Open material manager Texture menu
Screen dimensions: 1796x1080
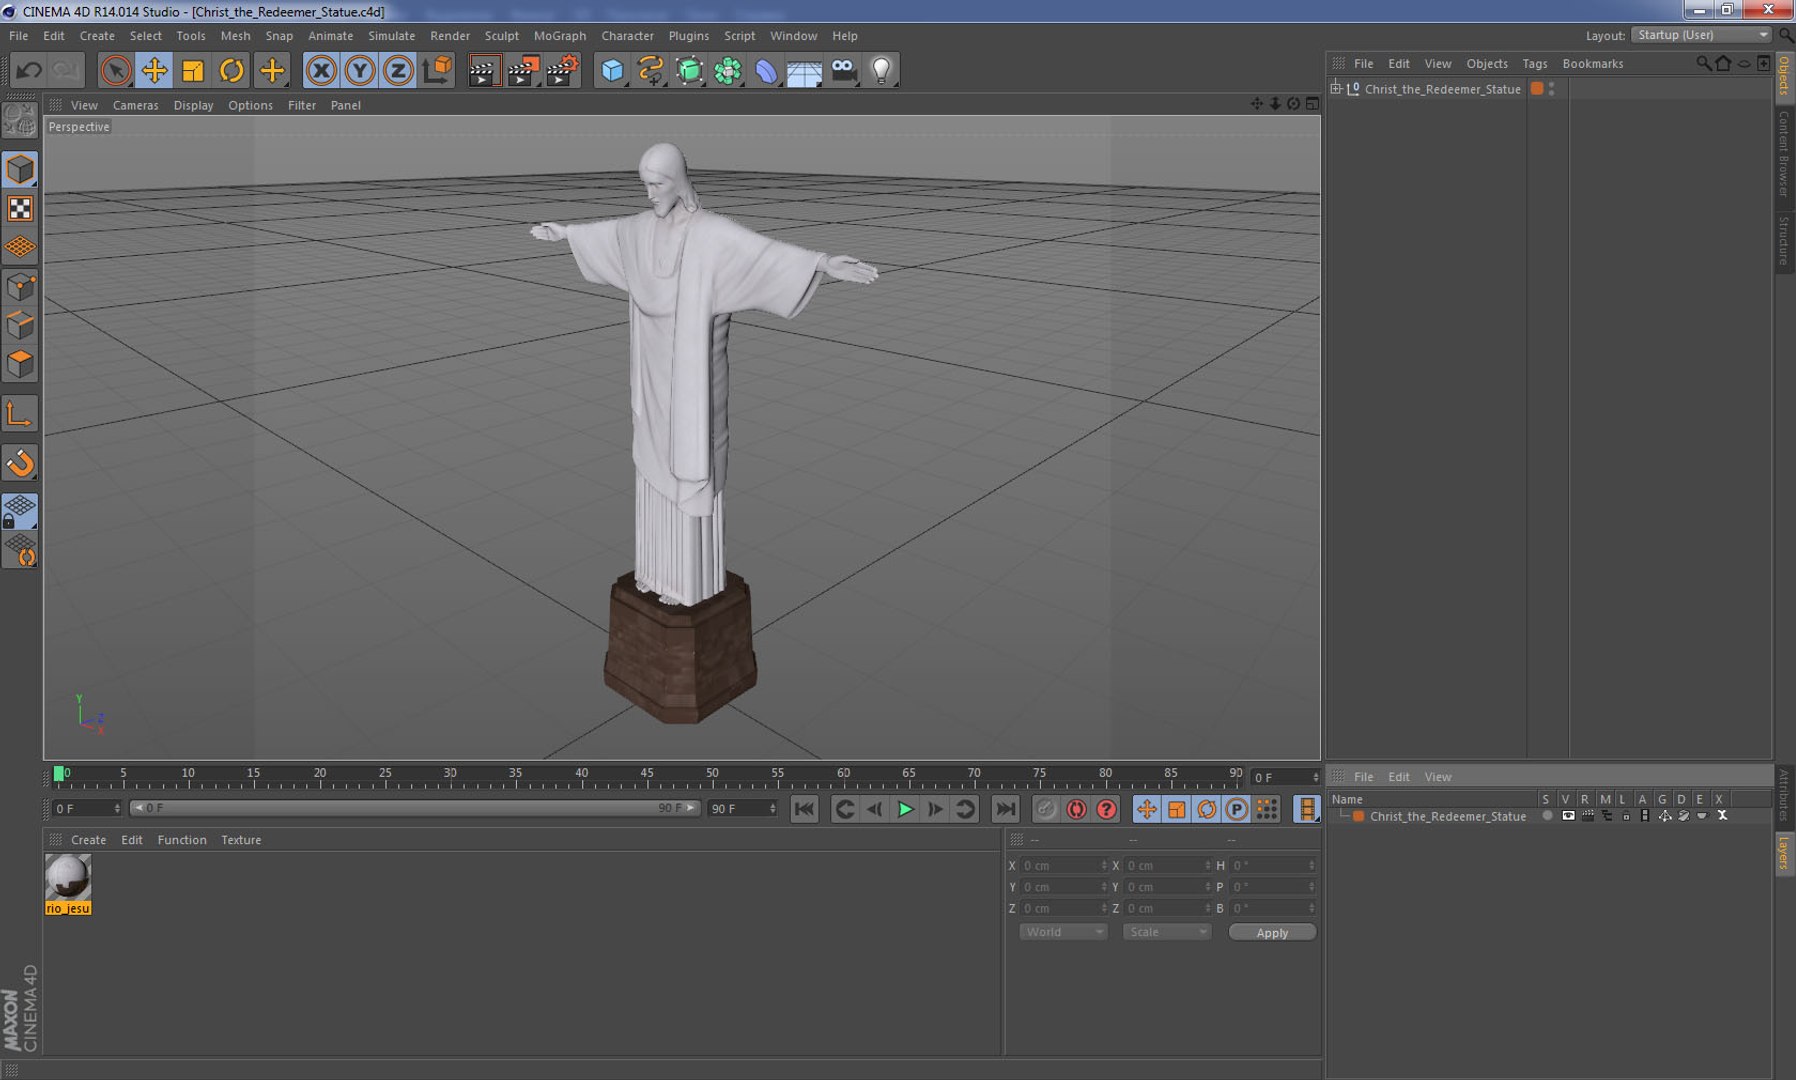pyautogui.click(x=241, y=840)
